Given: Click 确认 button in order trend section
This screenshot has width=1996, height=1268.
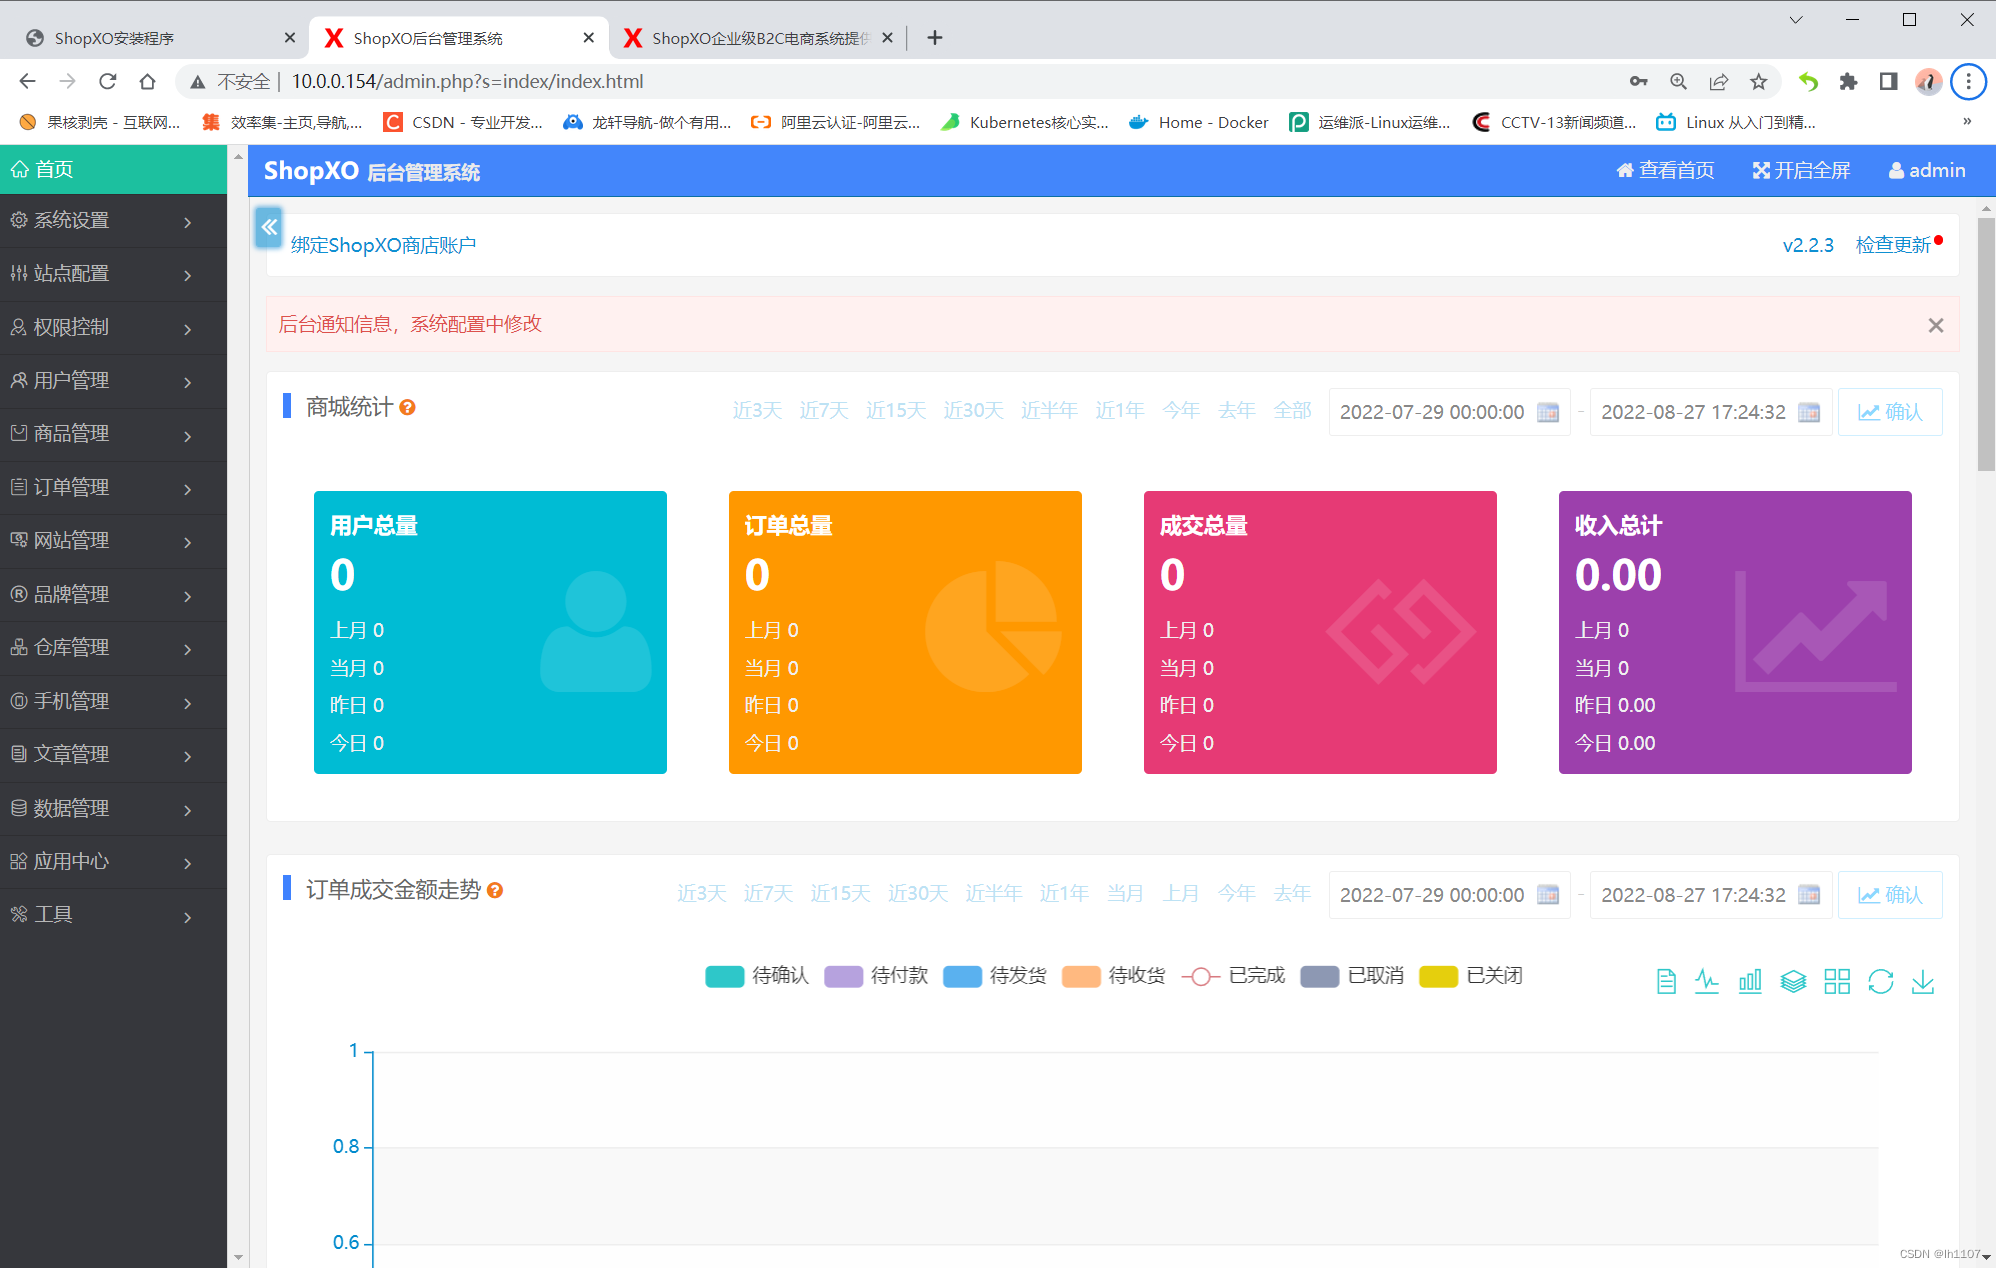Looking at the screenshot, I should (x=1890, y=895).
